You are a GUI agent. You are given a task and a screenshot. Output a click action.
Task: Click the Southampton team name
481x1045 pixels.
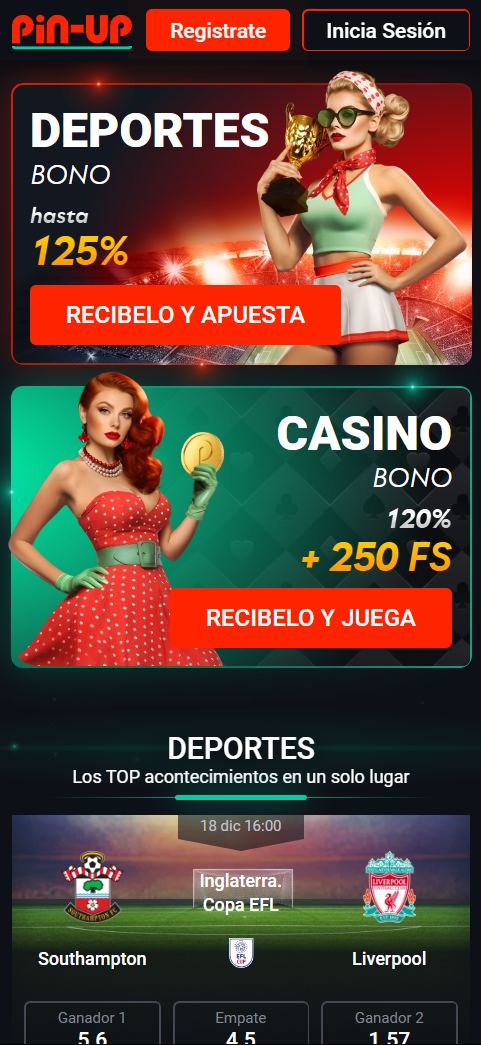point(92,959)
